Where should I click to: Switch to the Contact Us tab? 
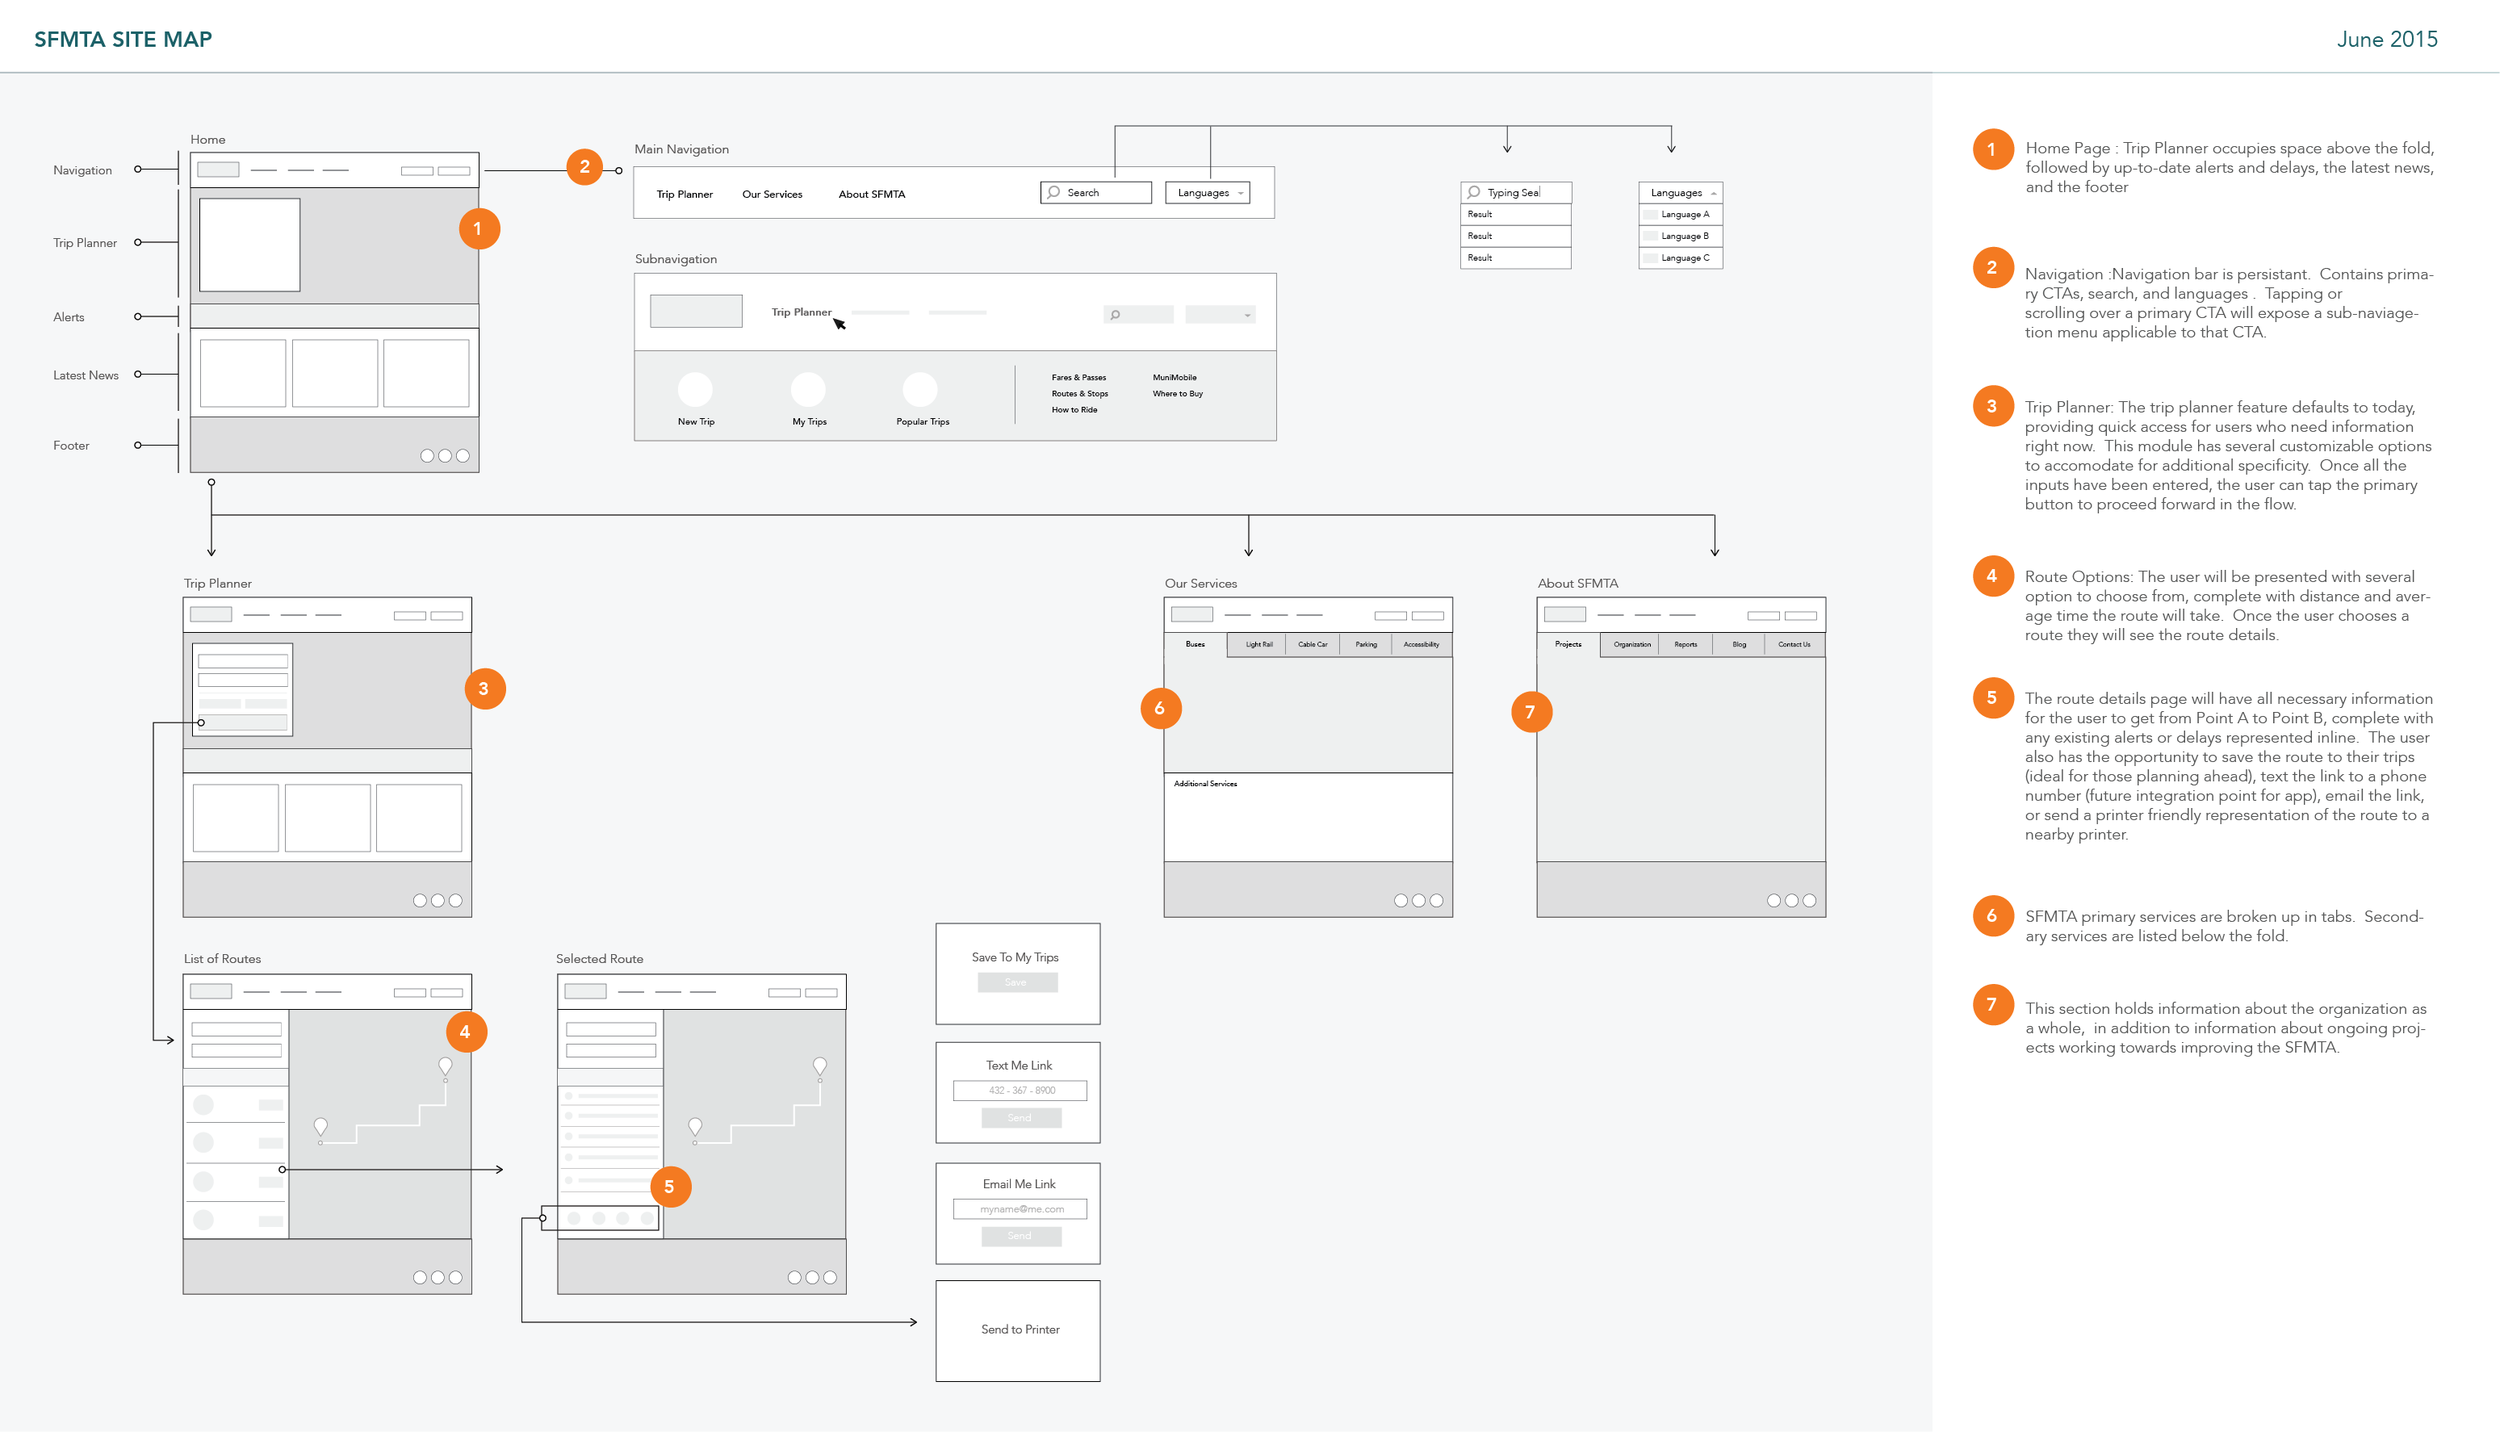pyautogui.click(x=1794, y=645)
